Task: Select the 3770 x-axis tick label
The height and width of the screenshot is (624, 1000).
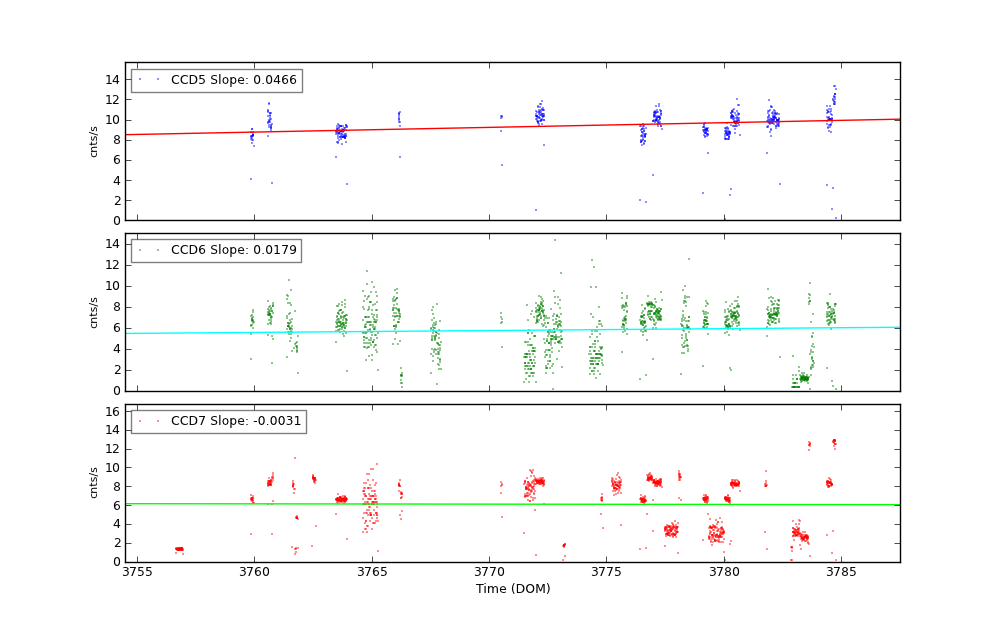Action: [490, 572]
